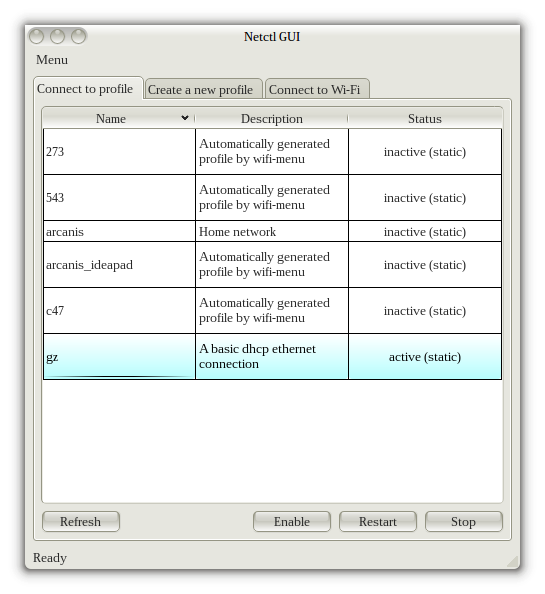This screenshot has height=594, width=545.
Task: Click the Enable button
Action: [292, 522]
